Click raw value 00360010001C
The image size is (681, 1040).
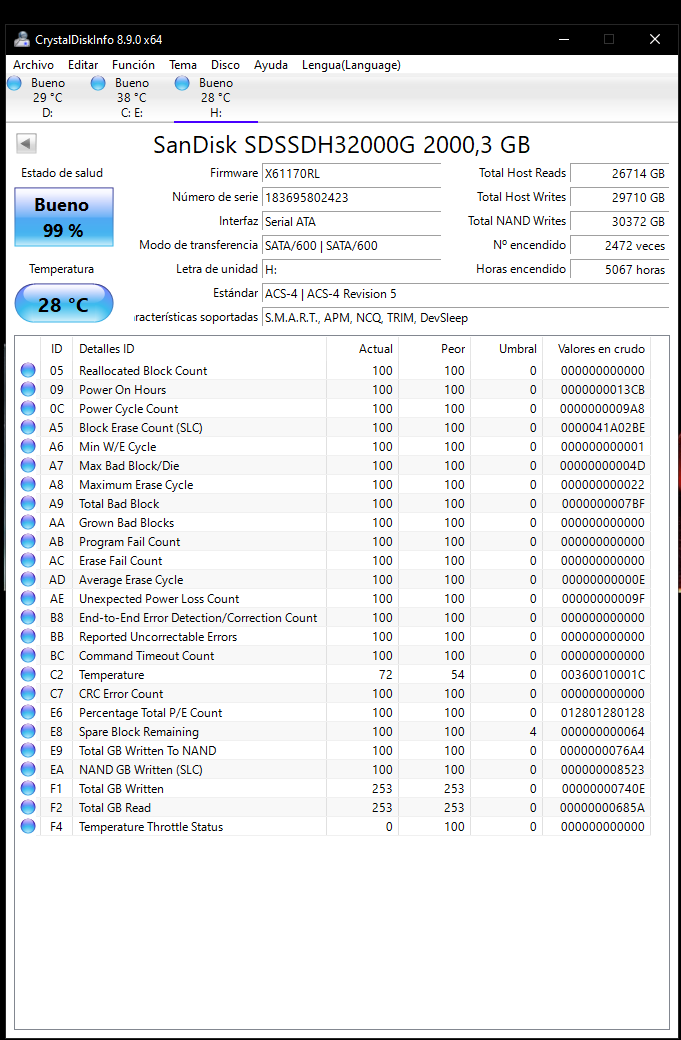[x=602, y=675]
